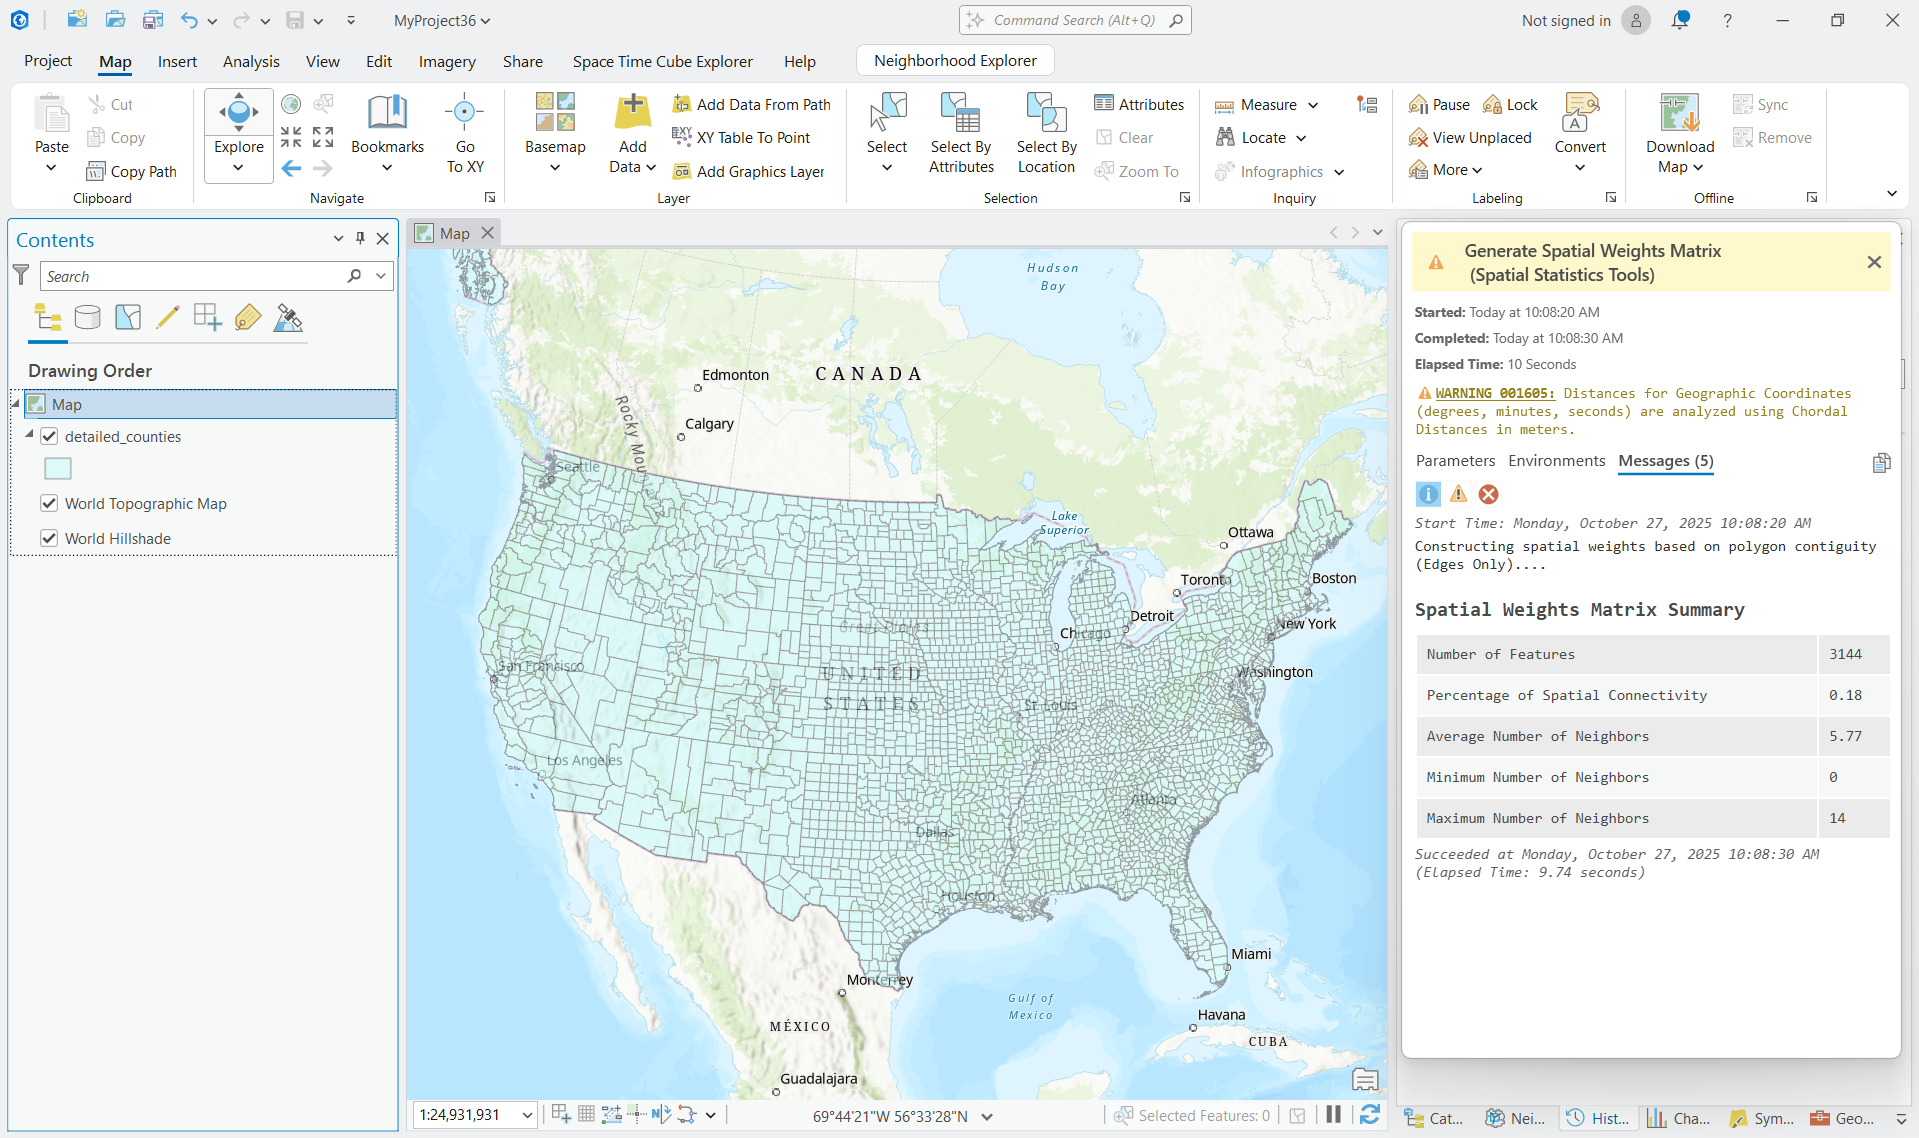This screenshot has width=1919, height=1138.
Task: Switch to the Imagery ribbon tab
Action: (447, 61)
